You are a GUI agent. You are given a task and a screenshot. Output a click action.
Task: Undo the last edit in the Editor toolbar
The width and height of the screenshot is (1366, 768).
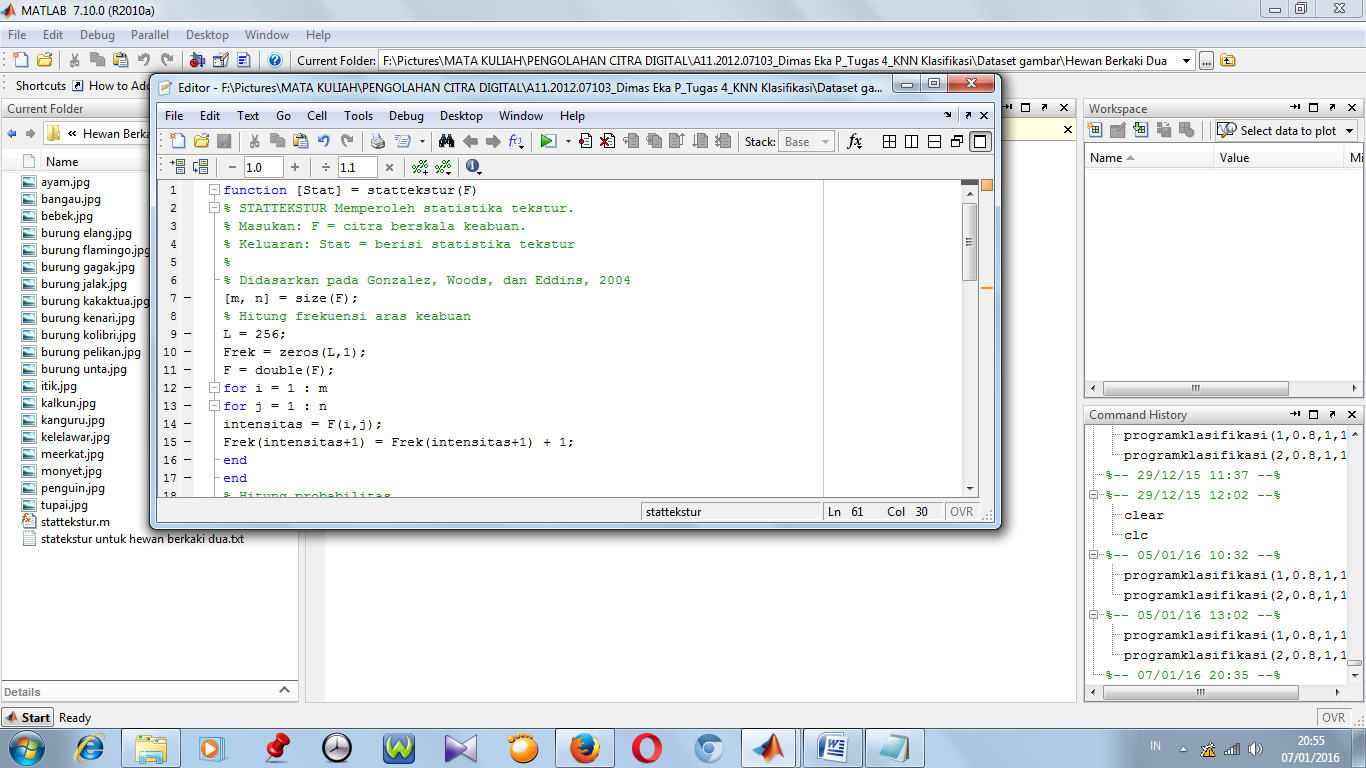[x=322, y=141]
